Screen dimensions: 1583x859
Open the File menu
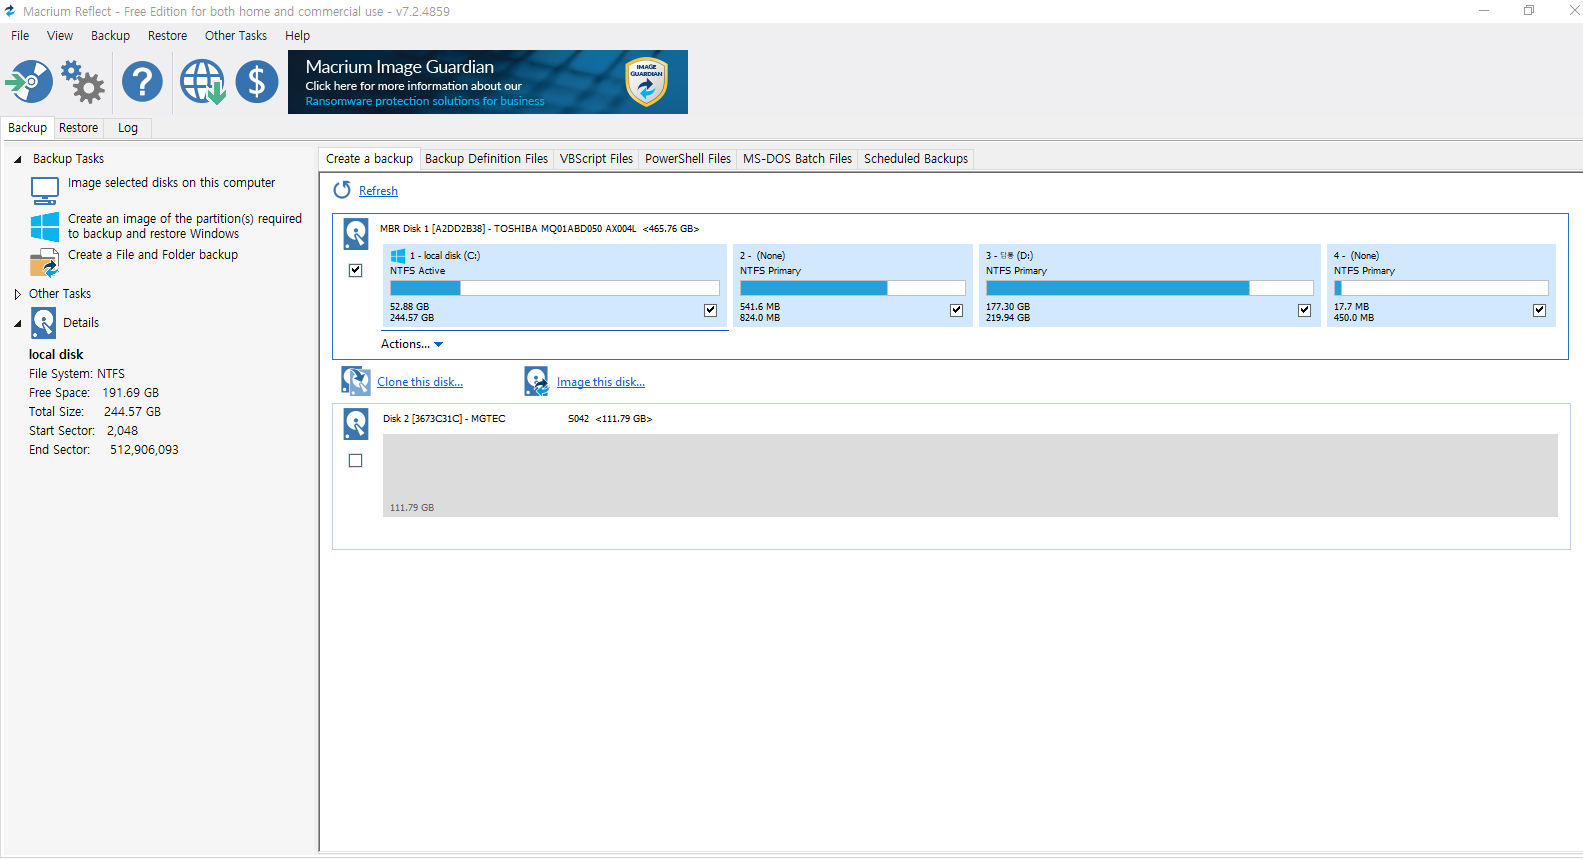pos(20,35)
